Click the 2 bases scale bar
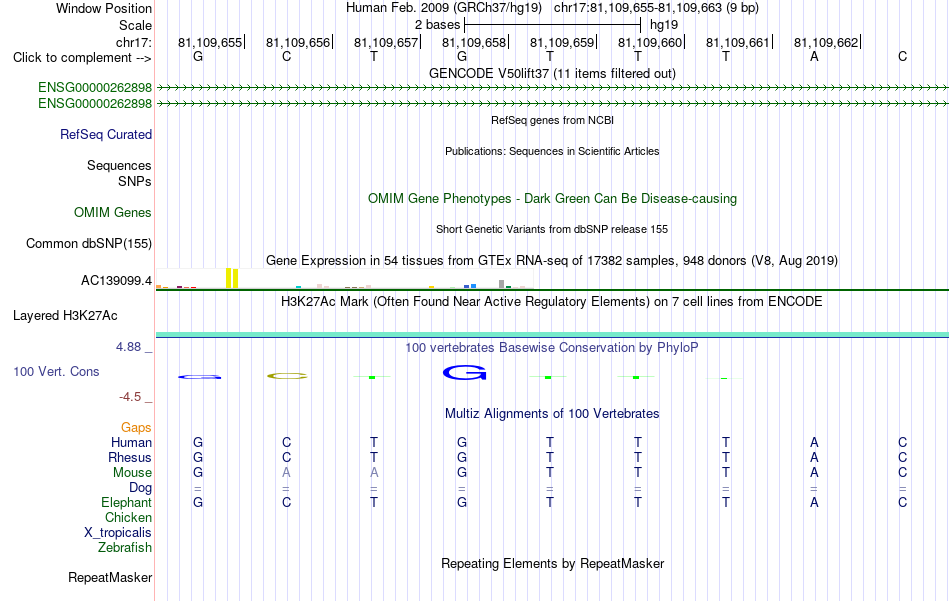This screenshot has height=601, width=950. [552, 25]
